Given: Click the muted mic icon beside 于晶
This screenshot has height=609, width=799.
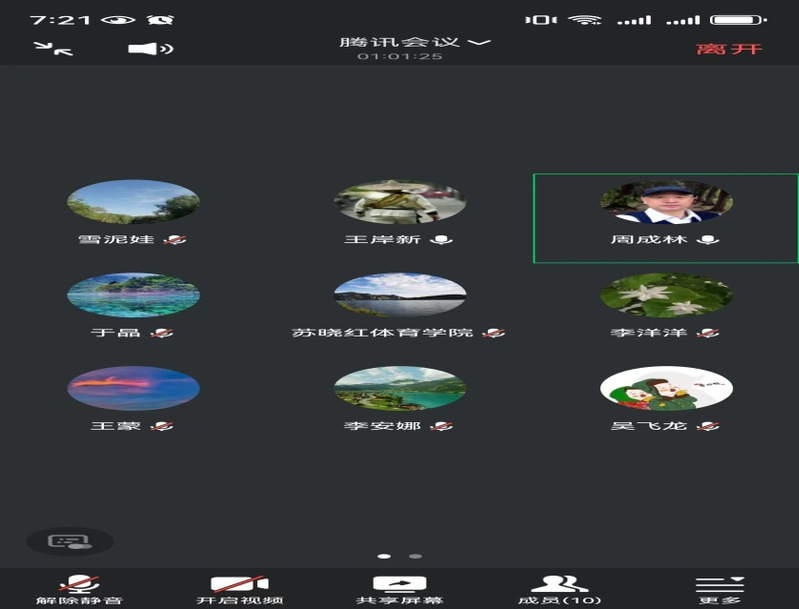Looking at the screenshot, I should 162,332.
